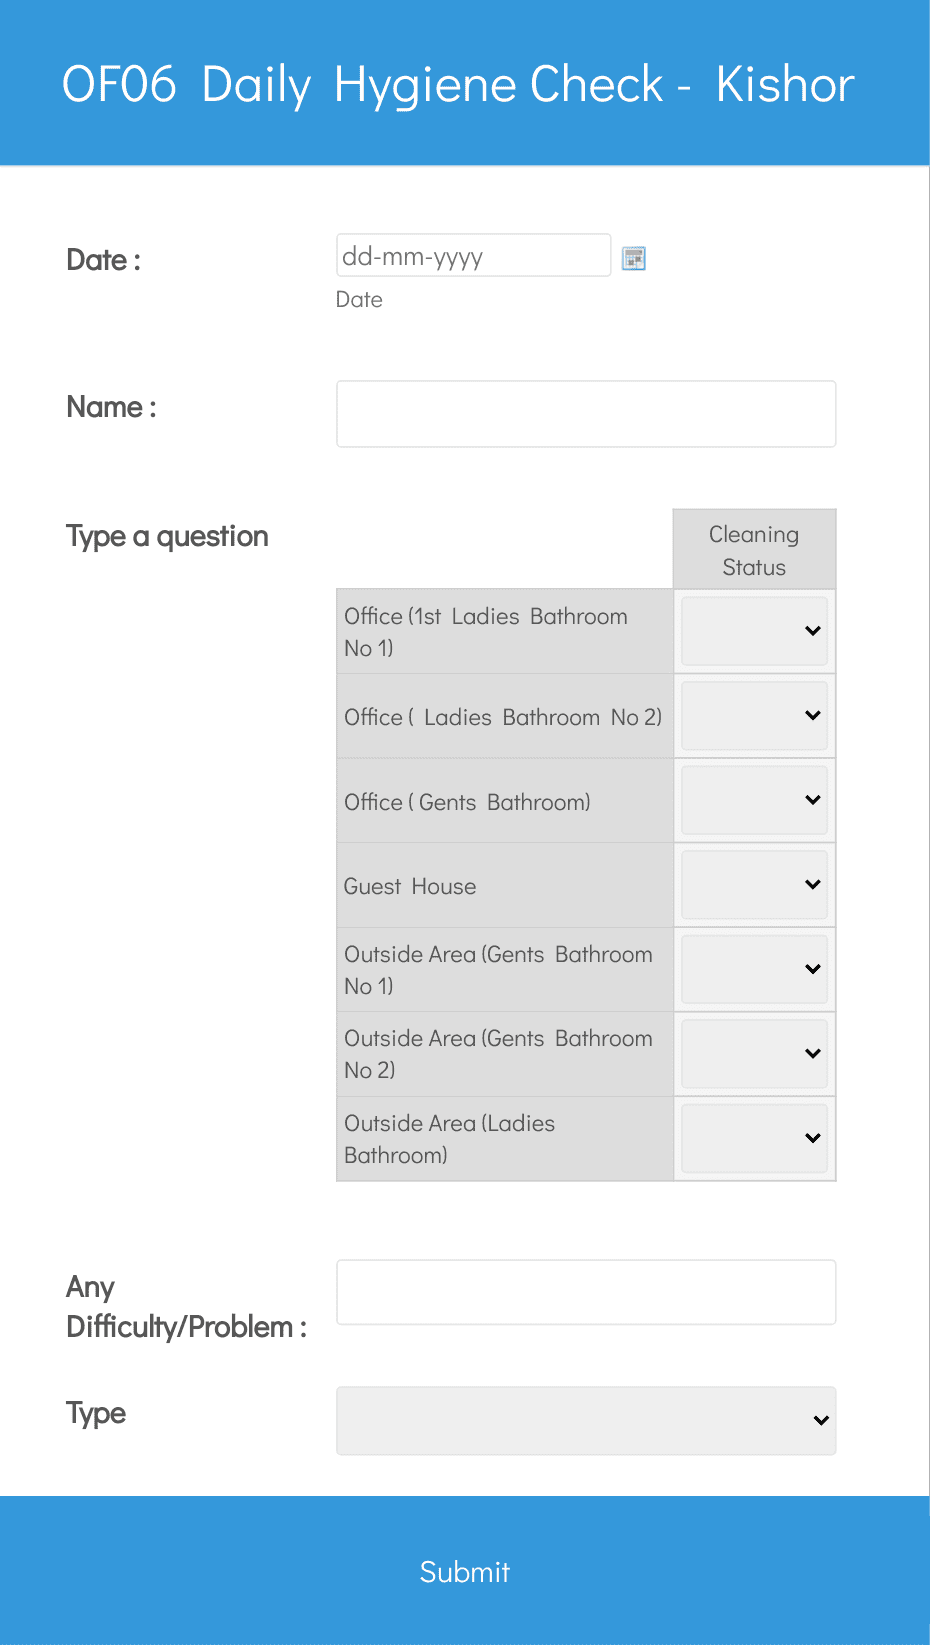The width and height of the screenshot is (930, 1645).
Task: Click the Date input field
Action: [x=474, y=255]
